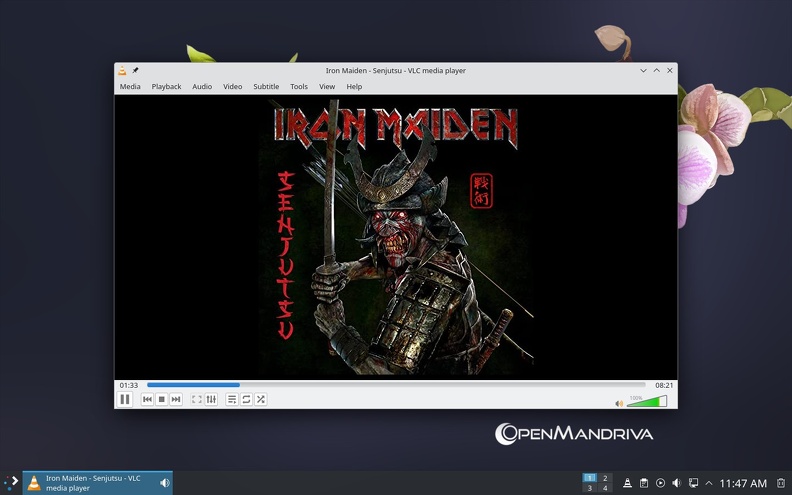This screenshot has height=495, width=792.
Task: Open the Media menu
Action: coord(130,86)
